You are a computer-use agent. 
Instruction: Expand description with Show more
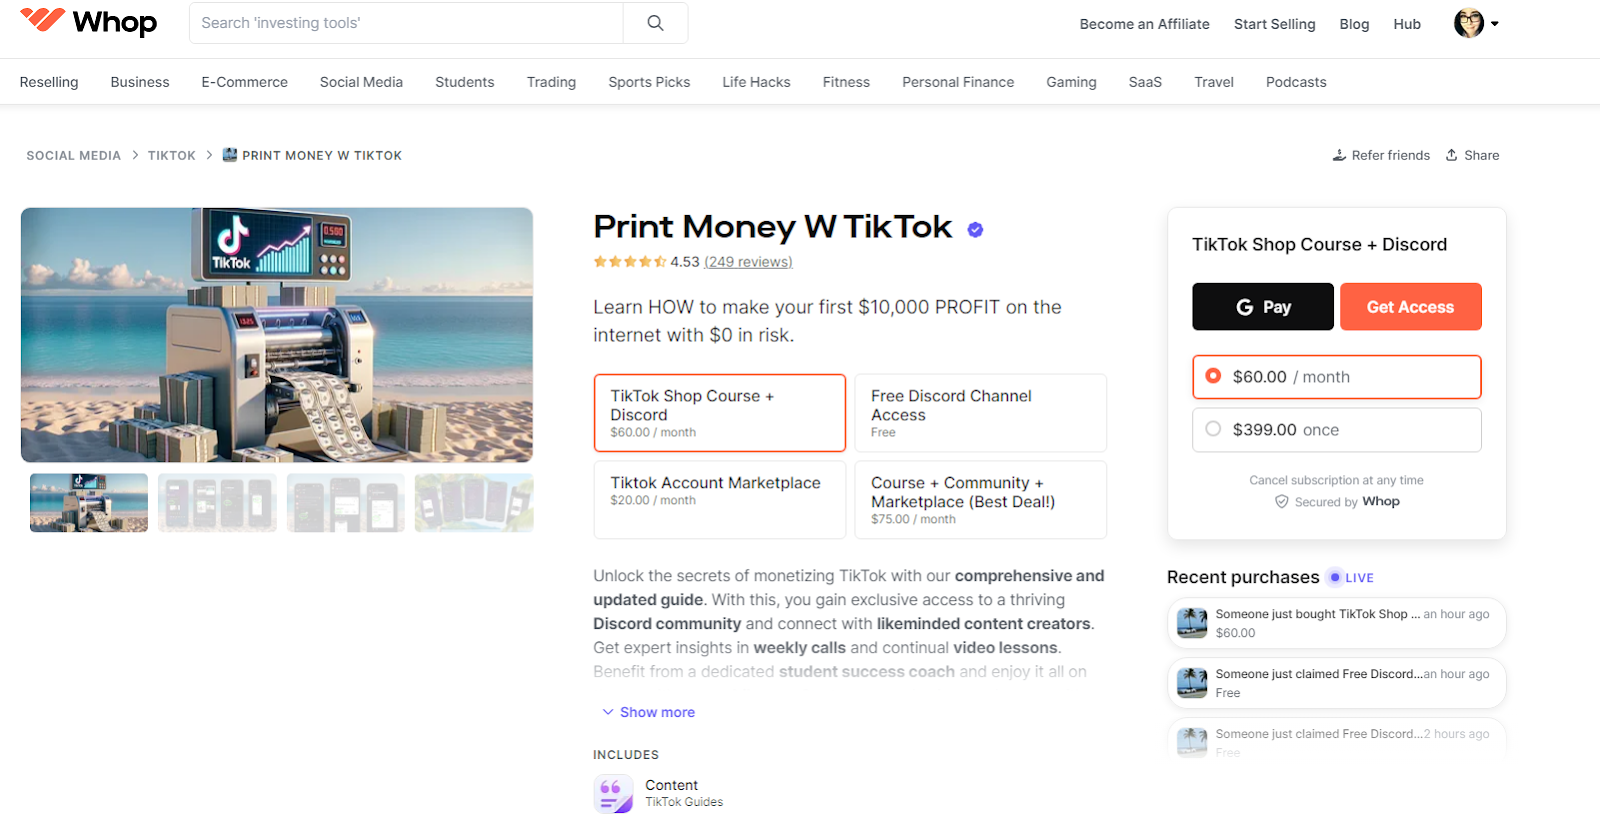pos(648,712)
